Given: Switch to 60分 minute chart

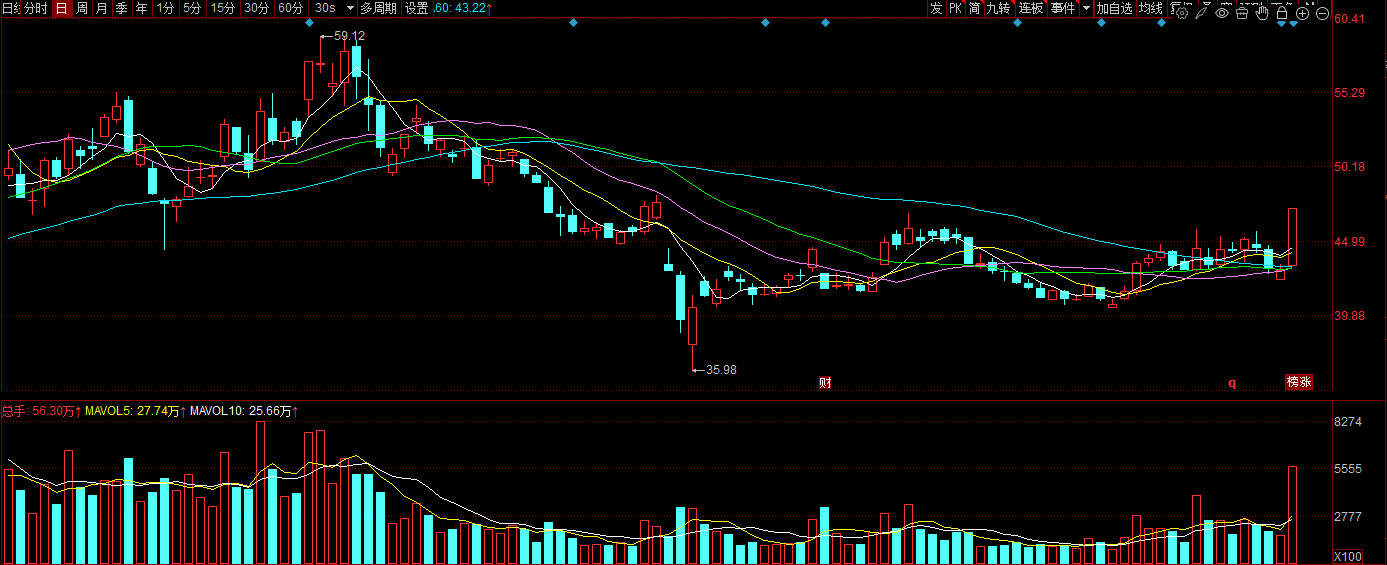Looking at the screenshot, I should coord(291,8).
